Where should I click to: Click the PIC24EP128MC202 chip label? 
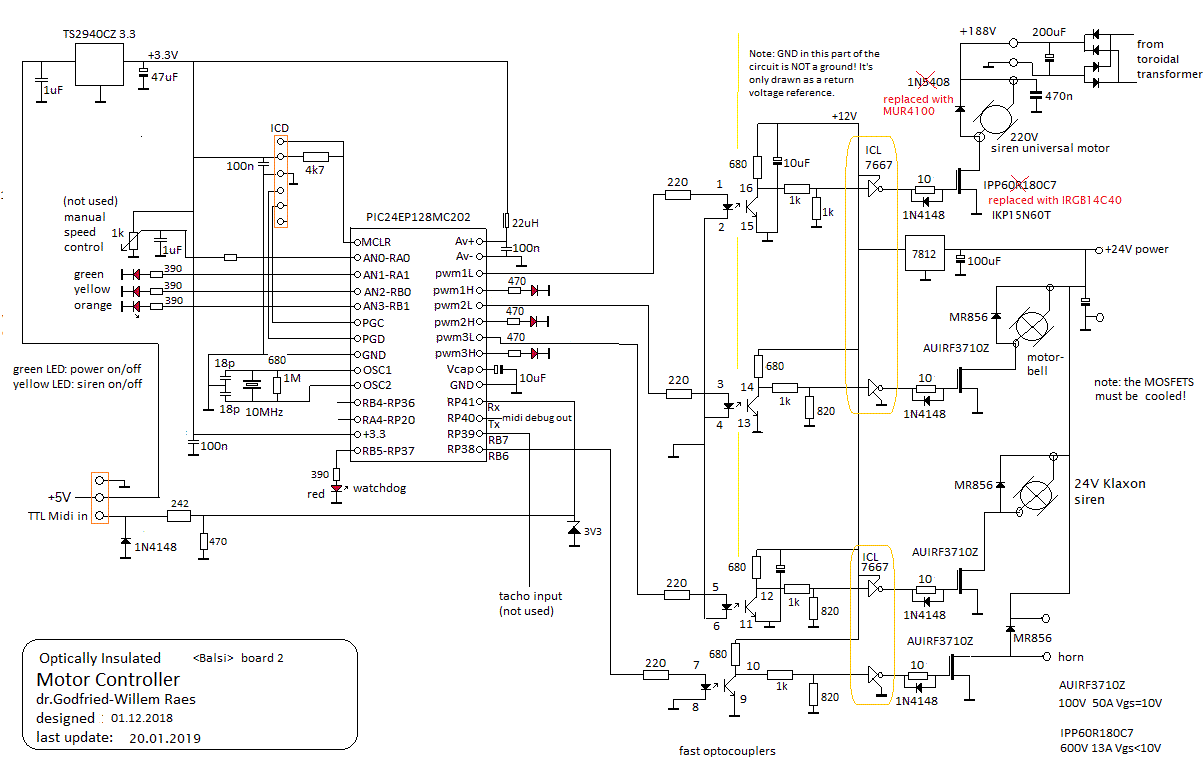pos(417,217)
